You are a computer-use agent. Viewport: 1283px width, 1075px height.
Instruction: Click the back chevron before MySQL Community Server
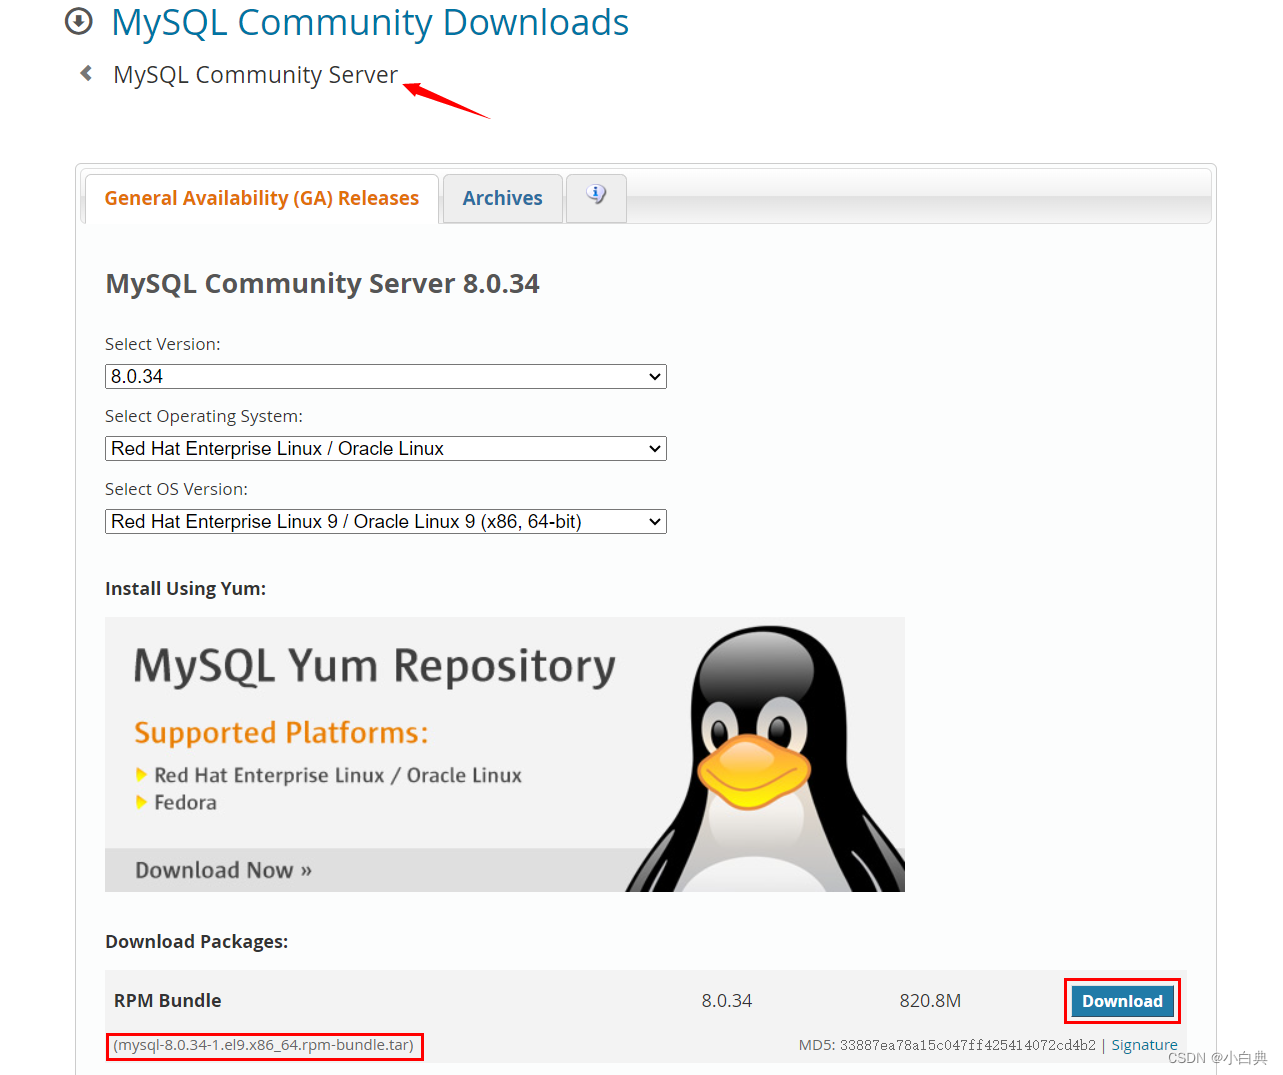click(86, 73)
